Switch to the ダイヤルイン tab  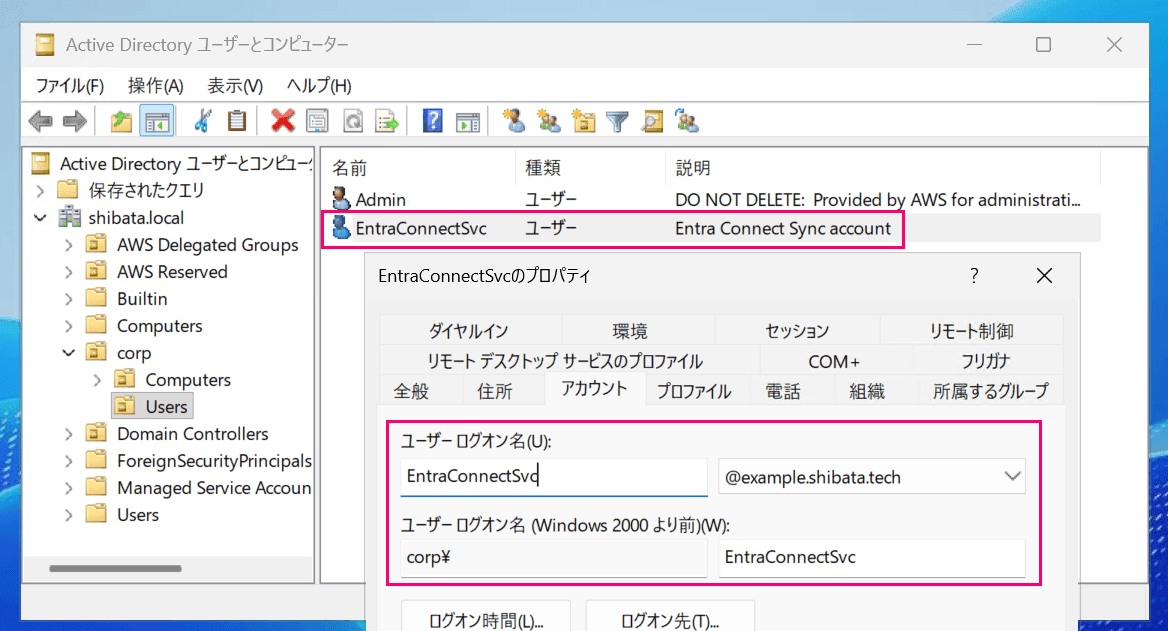[469, 331]
